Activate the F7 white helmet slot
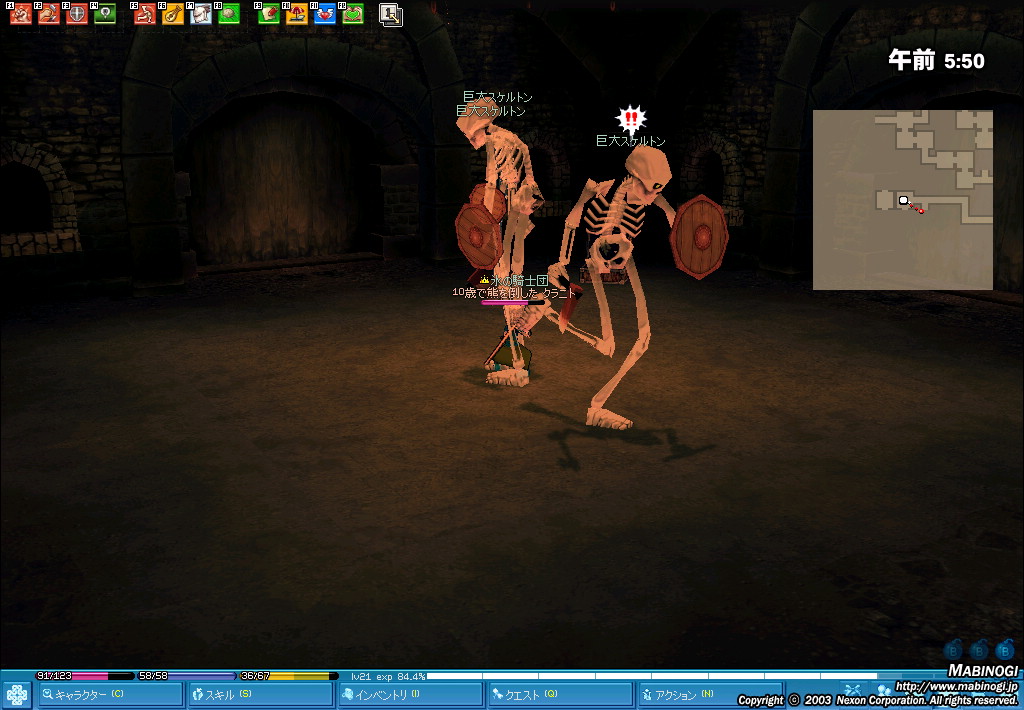 pyautogui.click(x=200, y=14)
